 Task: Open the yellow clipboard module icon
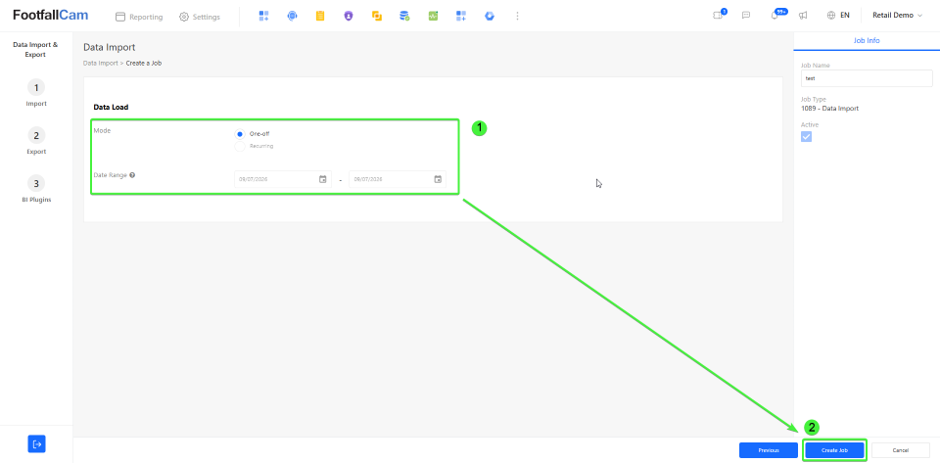(x=320, y=16)
